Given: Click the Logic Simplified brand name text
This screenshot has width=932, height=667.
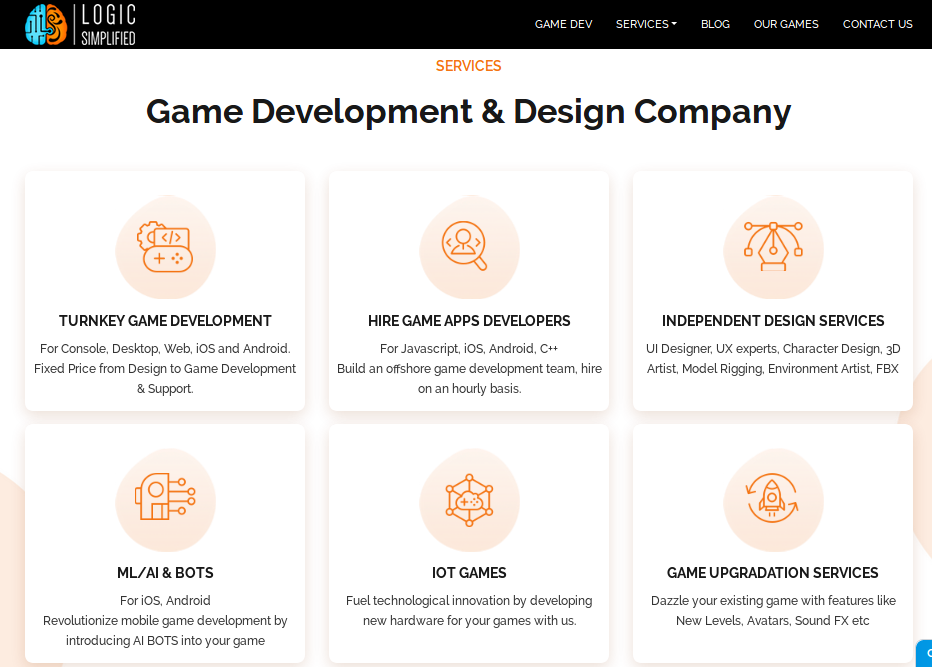Looking at the screenshot, I should click(x=108, y=25).
